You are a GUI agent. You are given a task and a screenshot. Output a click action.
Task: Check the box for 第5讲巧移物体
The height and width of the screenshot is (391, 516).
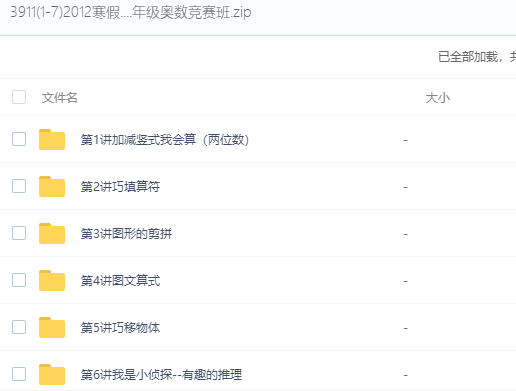point(19,327)
